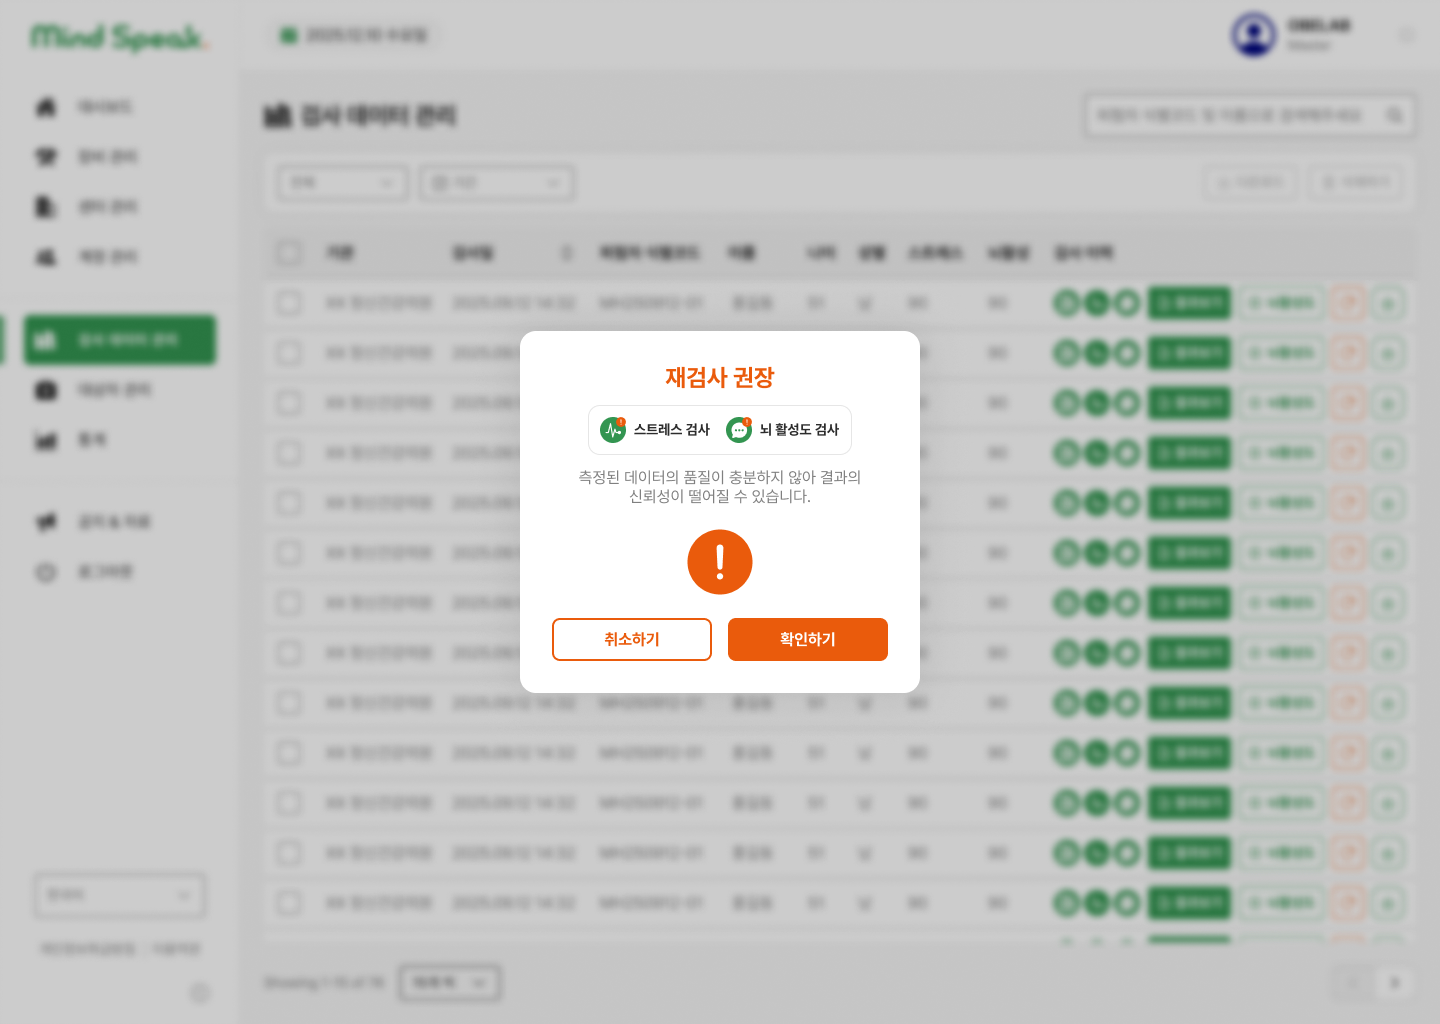Screen dimensions: 1440x1024
Task: Open the user profile avatar in header
Action: (x=1254, y=35)
